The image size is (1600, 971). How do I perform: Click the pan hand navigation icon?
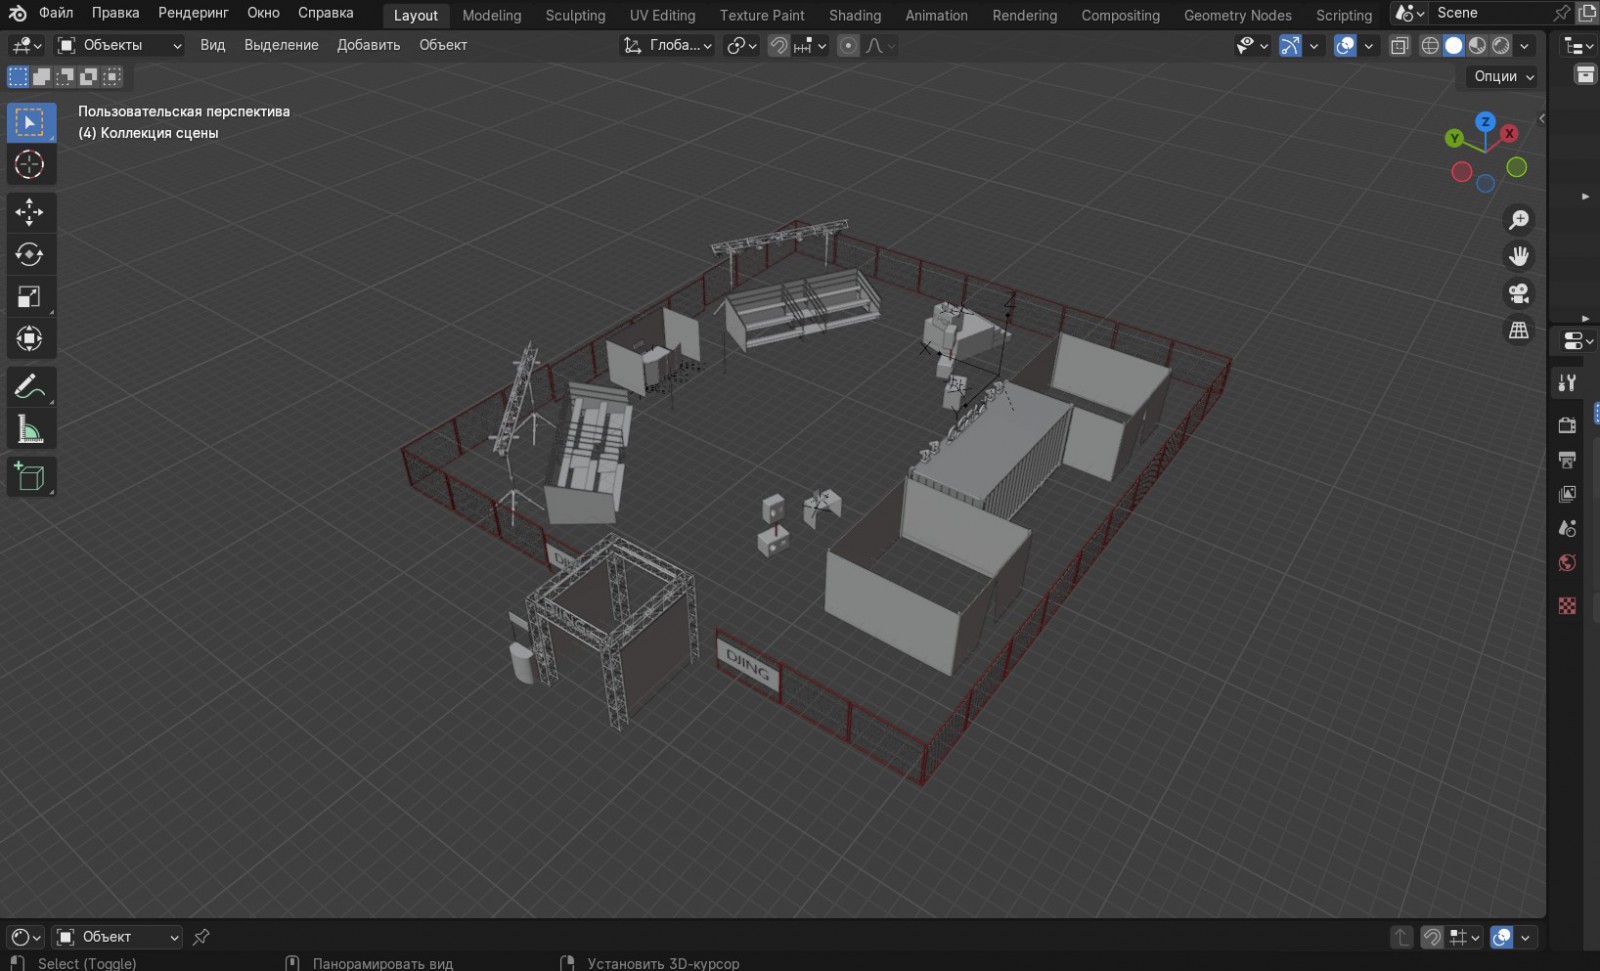1519,256
